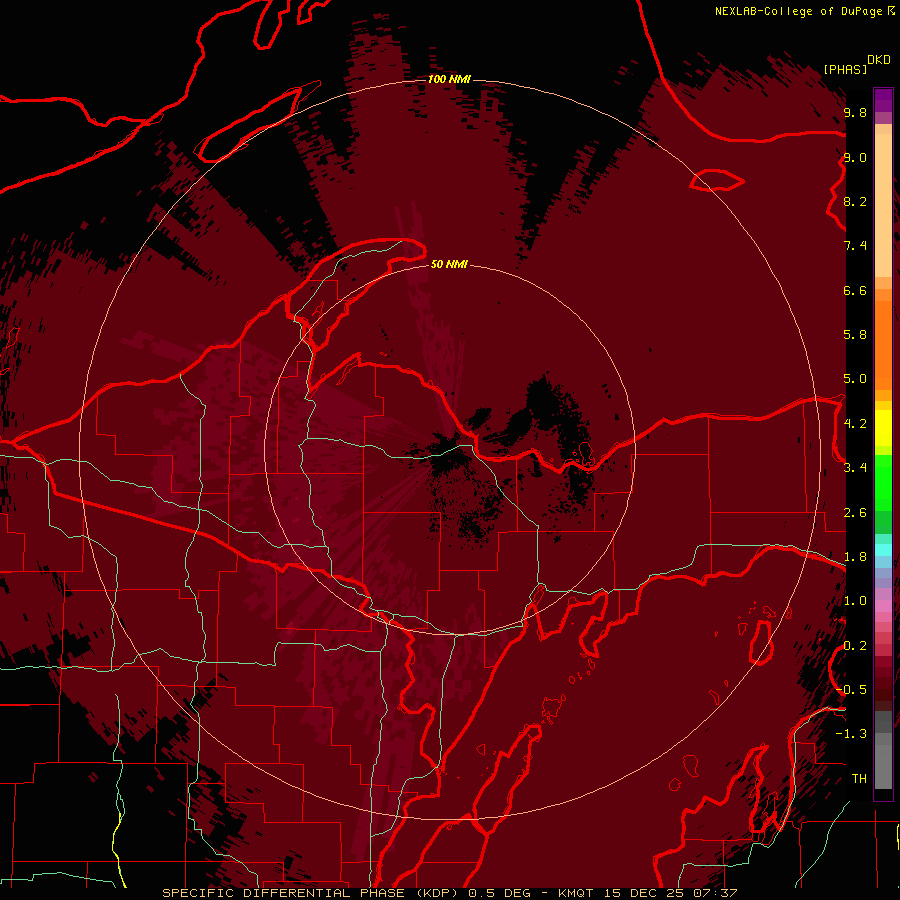Screen dimensions: 900x900
Task: Click the 8.2 value on the color scale
Action: tap(855, 201)
